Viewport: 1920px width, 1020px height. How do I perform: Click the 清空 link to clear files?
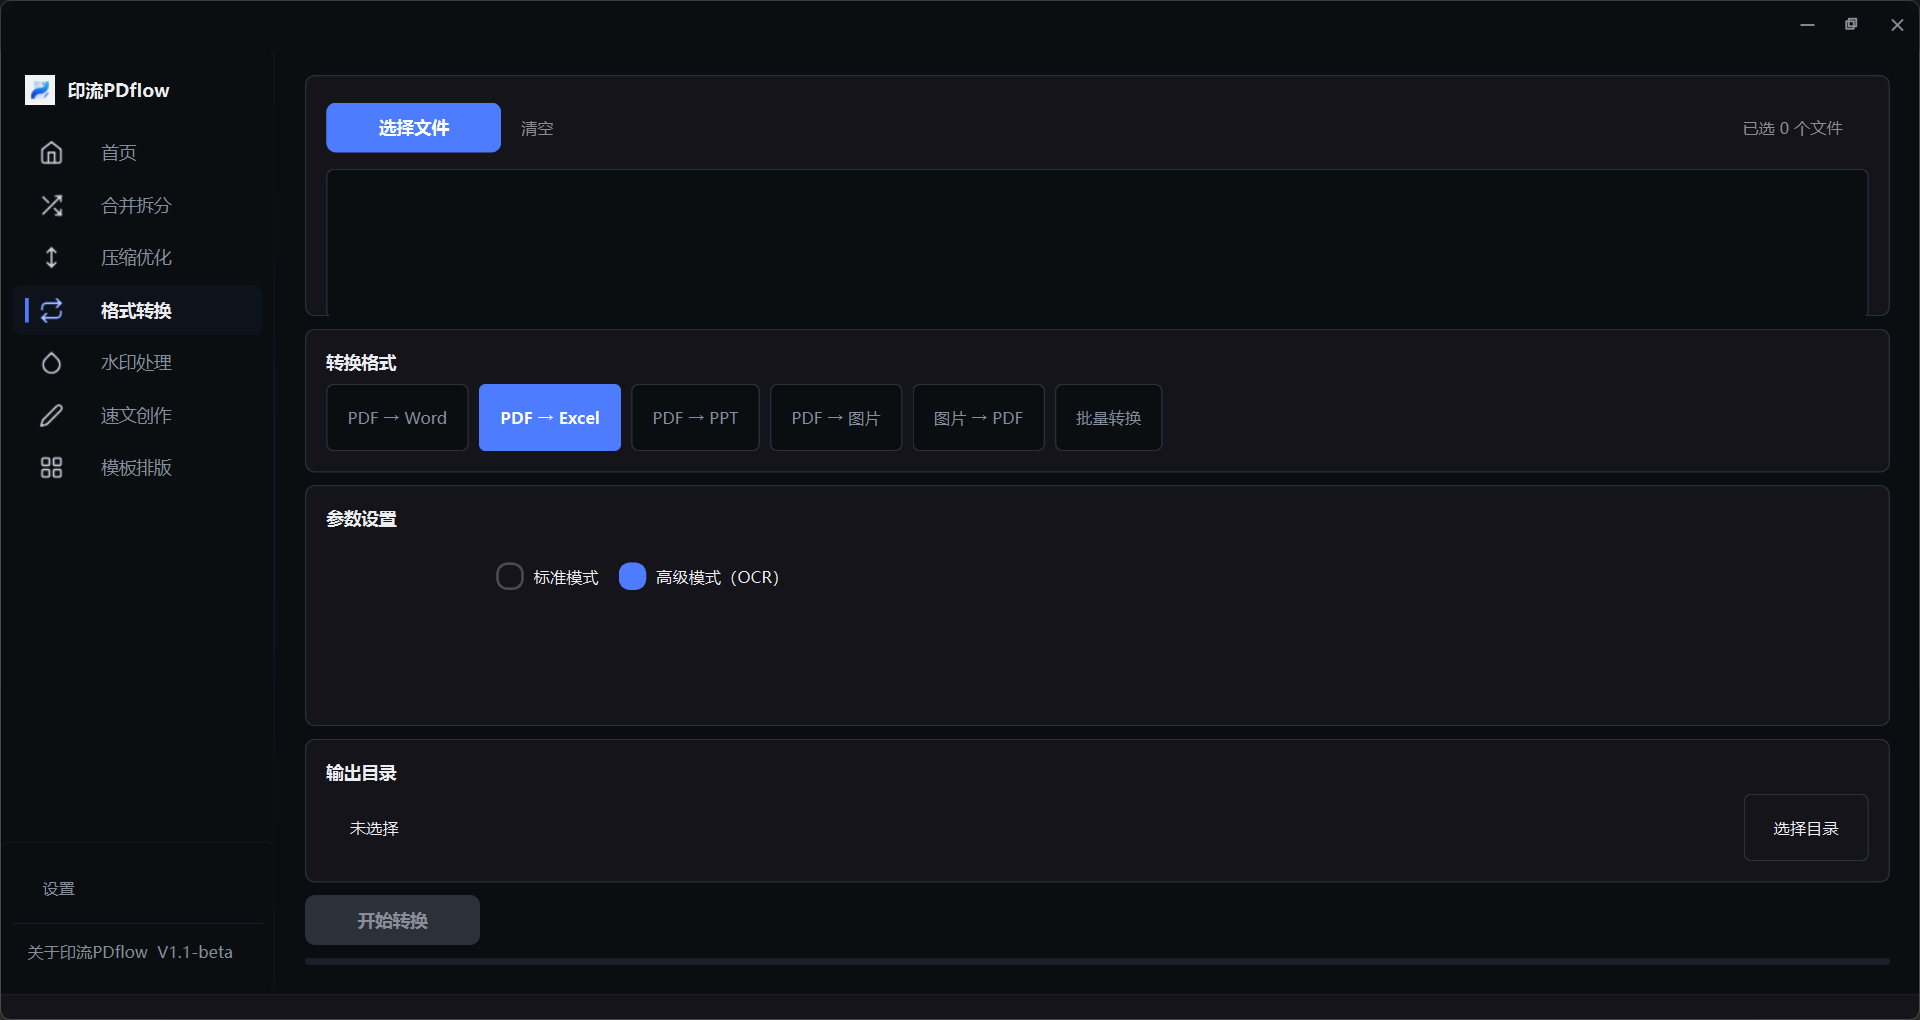pos(537,128)
